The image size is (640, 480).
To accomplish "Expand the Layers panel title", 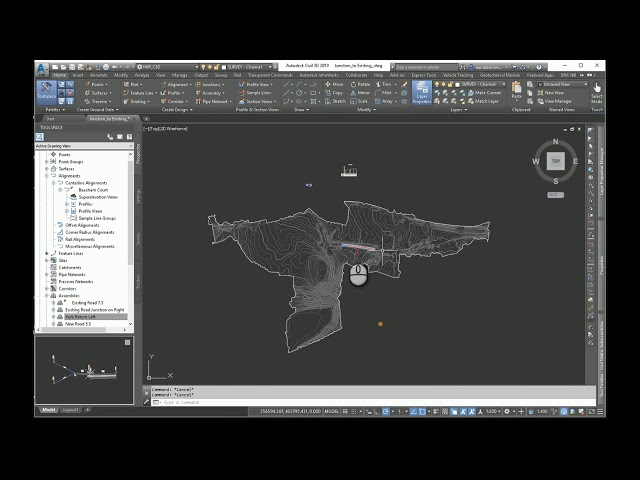I will (459, 109).
